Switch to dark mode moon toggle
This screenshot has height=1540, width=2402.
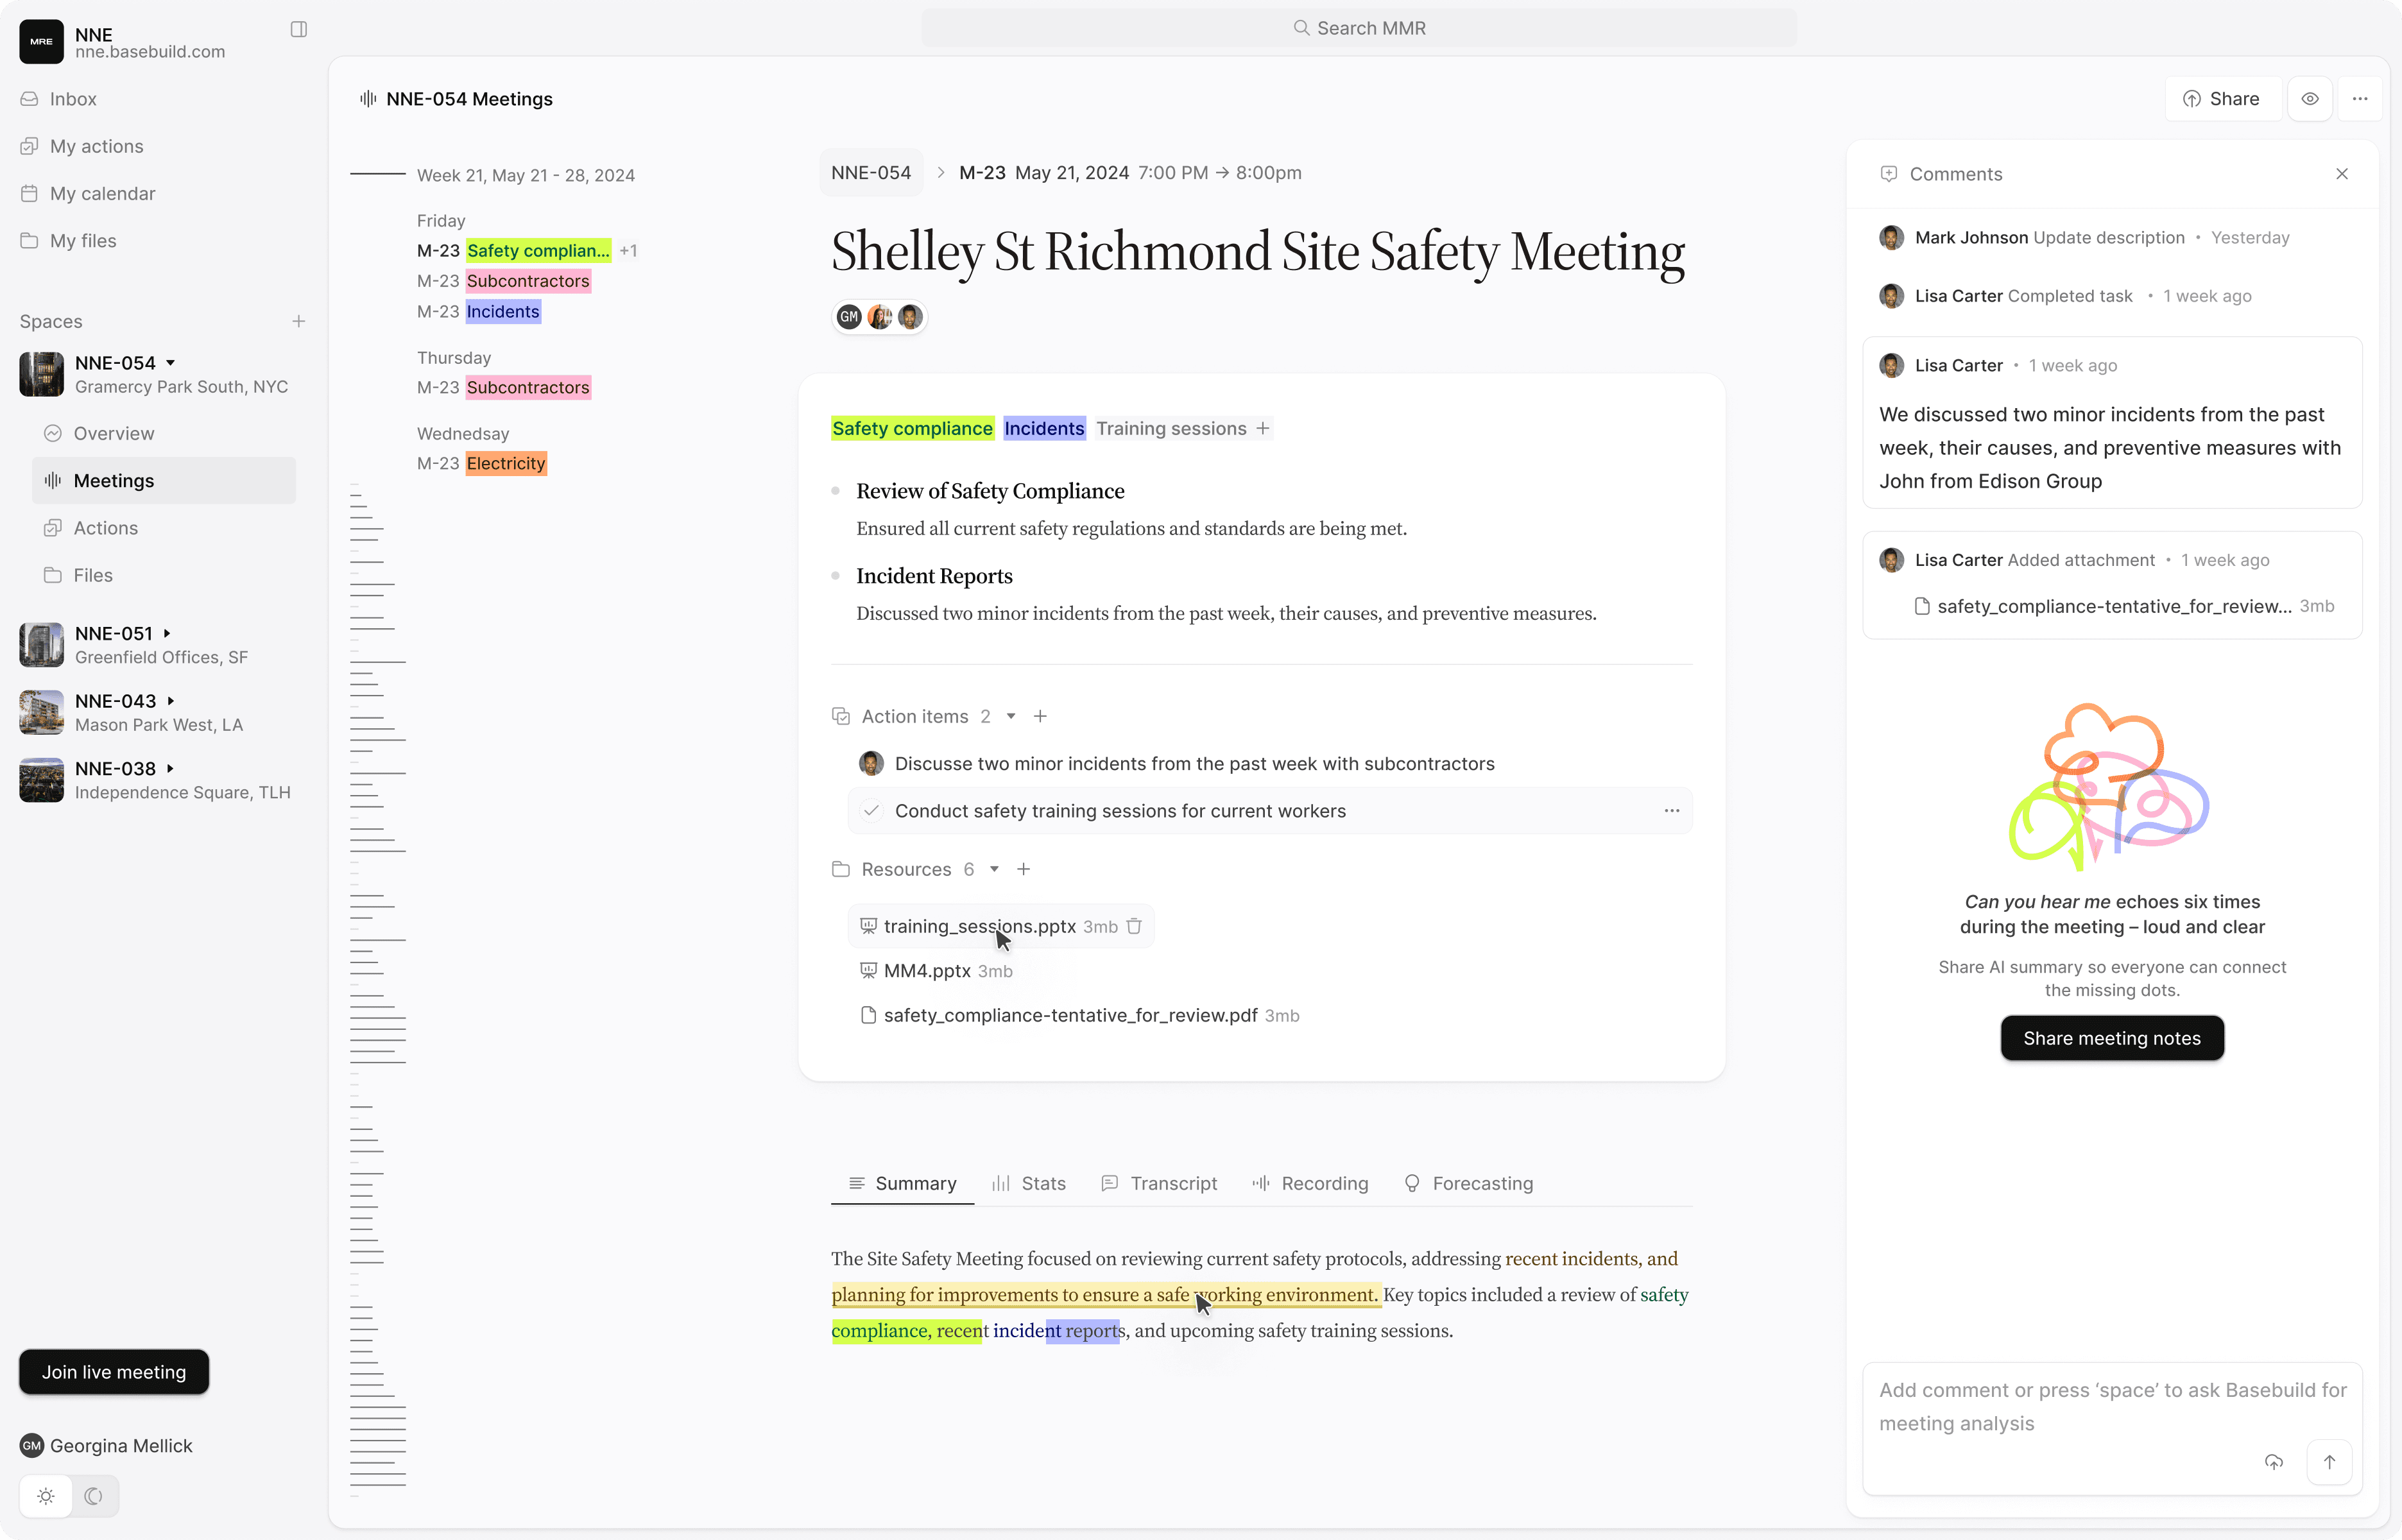click(94, 1496)
